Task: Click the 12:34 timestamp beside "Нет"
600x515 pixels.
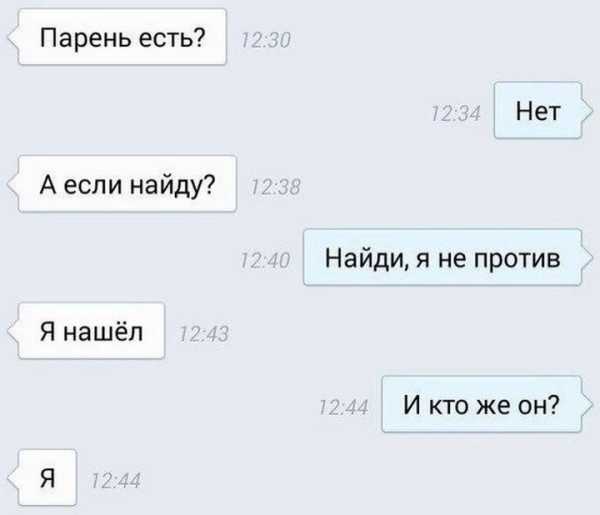Action: tap(456, 113)
